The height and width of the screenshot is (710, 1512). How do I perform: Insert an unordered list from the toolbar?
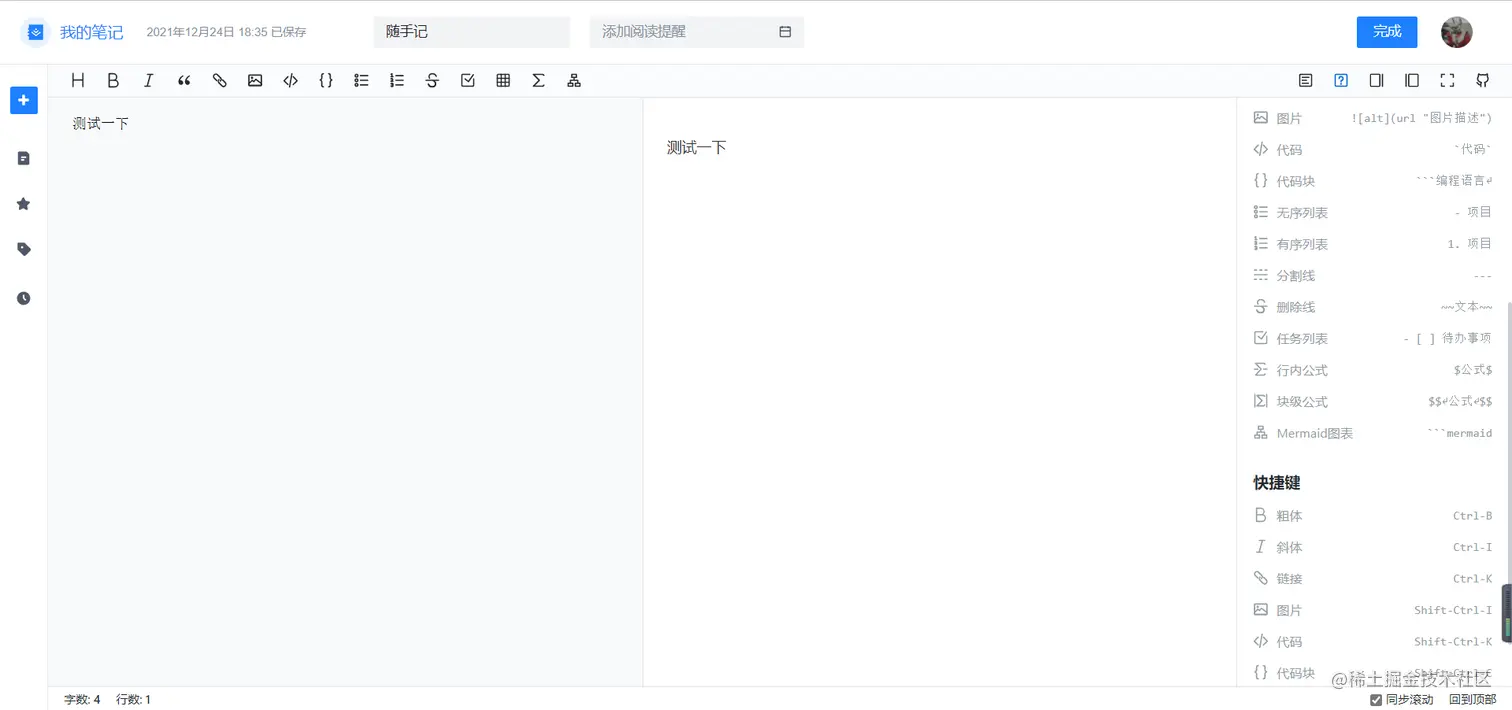pos(361,81)
